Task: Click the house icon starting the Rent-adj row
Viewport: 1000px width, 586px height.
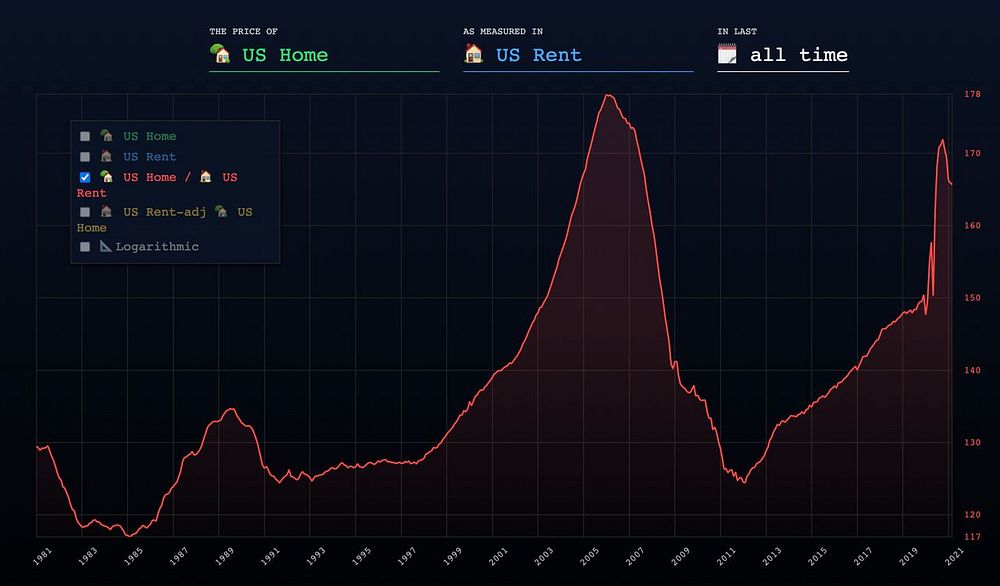Action: pos(107,211)
